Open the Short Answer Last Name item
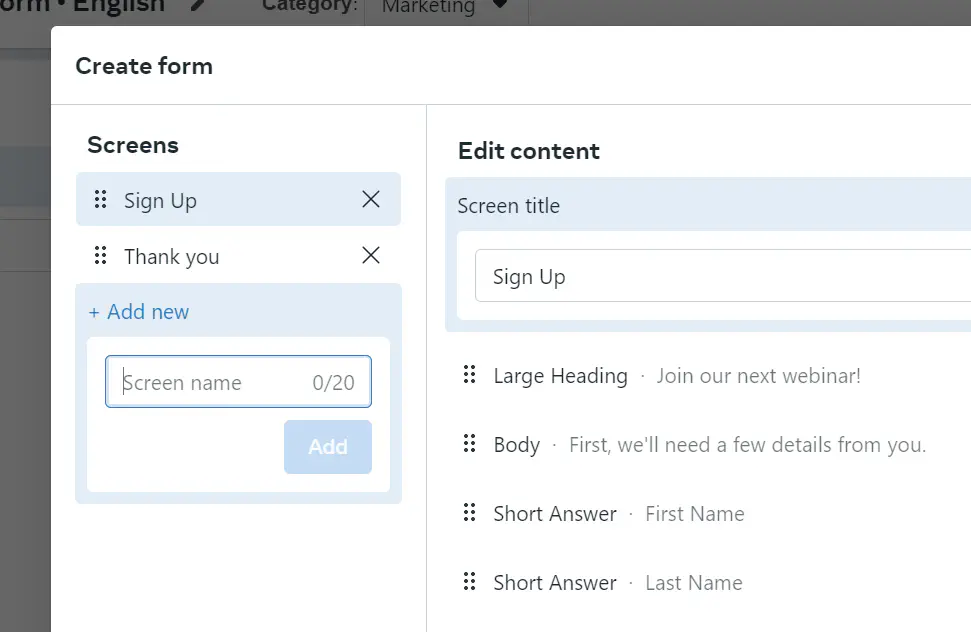 (617, 583)
